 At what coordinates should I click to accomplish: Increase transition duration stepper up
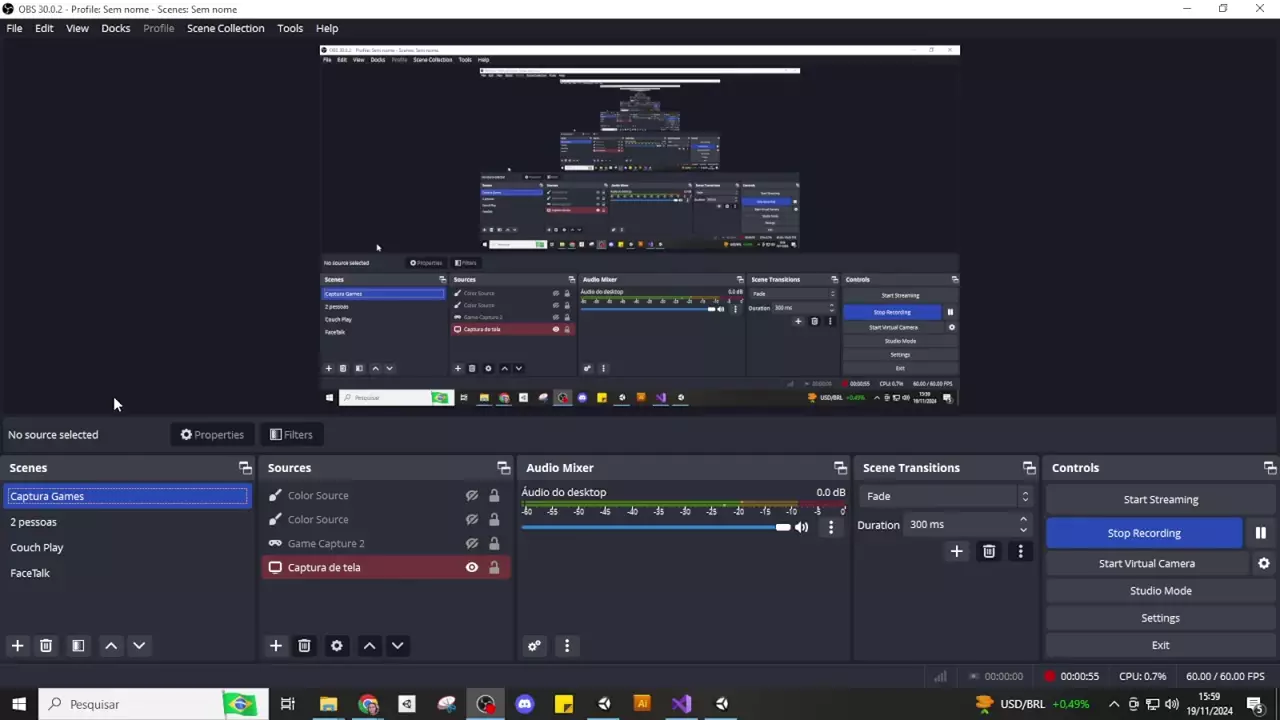1023,519
